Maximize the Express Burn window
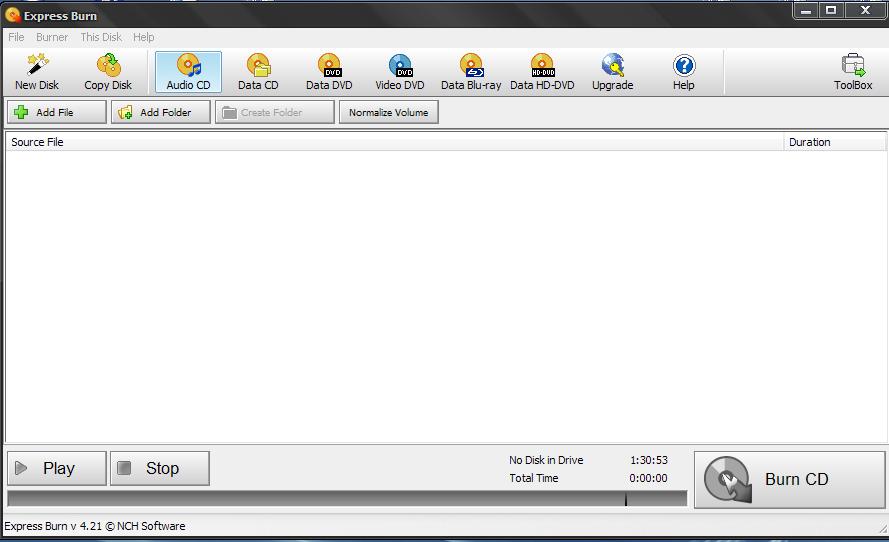Viewport: 889px width, 542px height. coord(831,10)
